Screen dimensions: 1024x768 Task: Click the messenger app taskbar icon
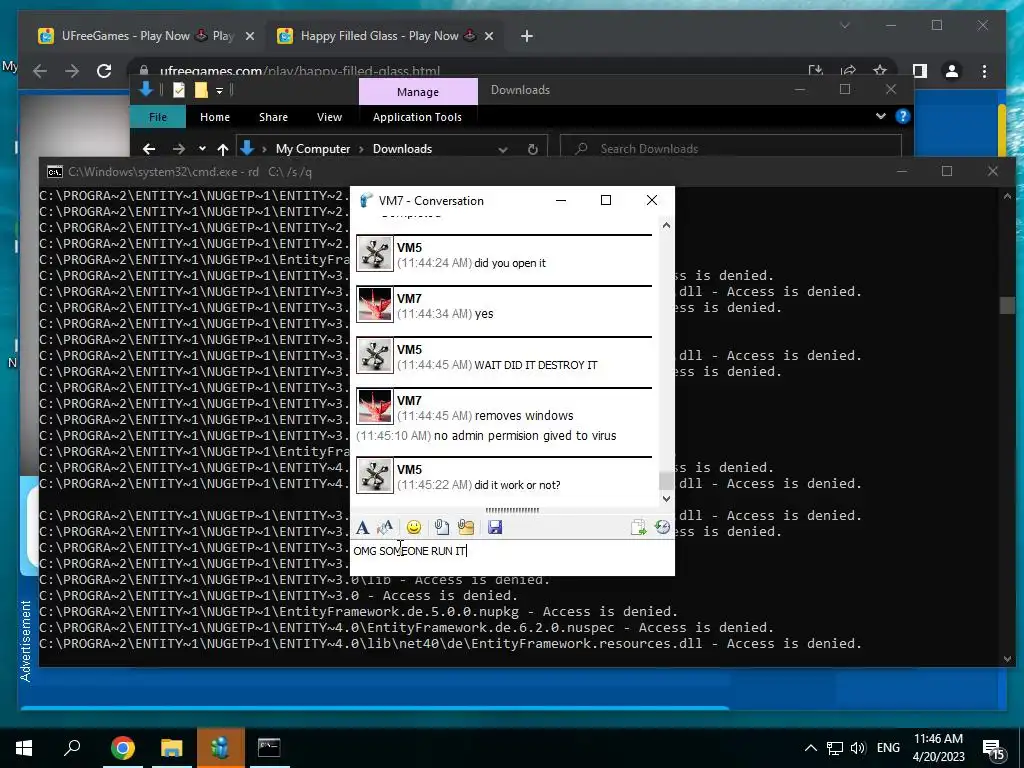(220, 748)
